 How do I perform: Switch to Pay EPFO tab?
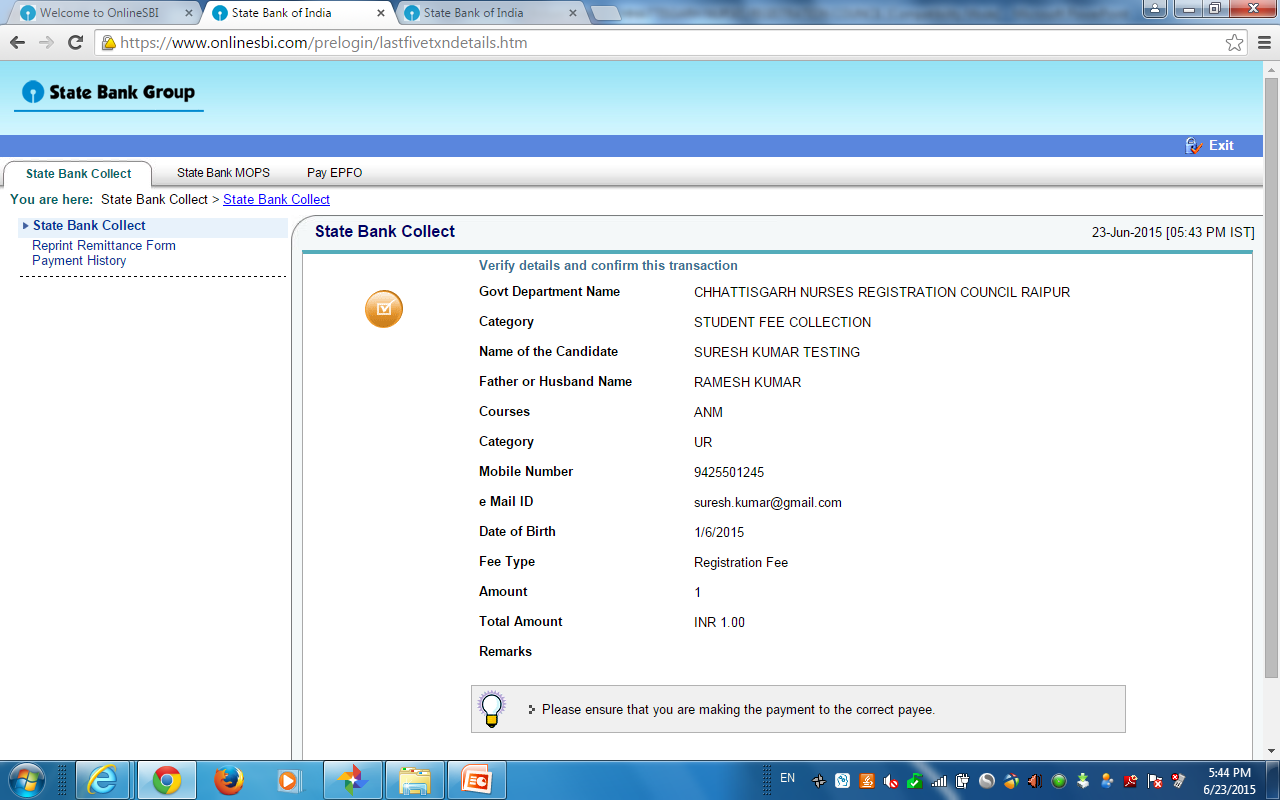pyautogui.click(x=334, y=173)
